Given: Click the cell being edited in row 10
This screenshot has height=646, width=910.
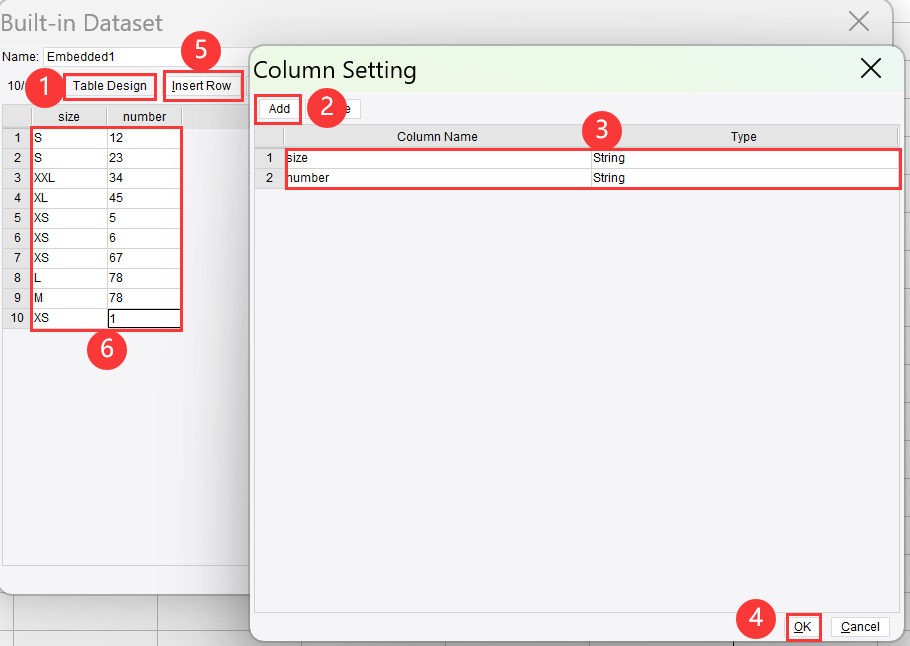Looking at the screenshot, I should click(x=144, y=317).
